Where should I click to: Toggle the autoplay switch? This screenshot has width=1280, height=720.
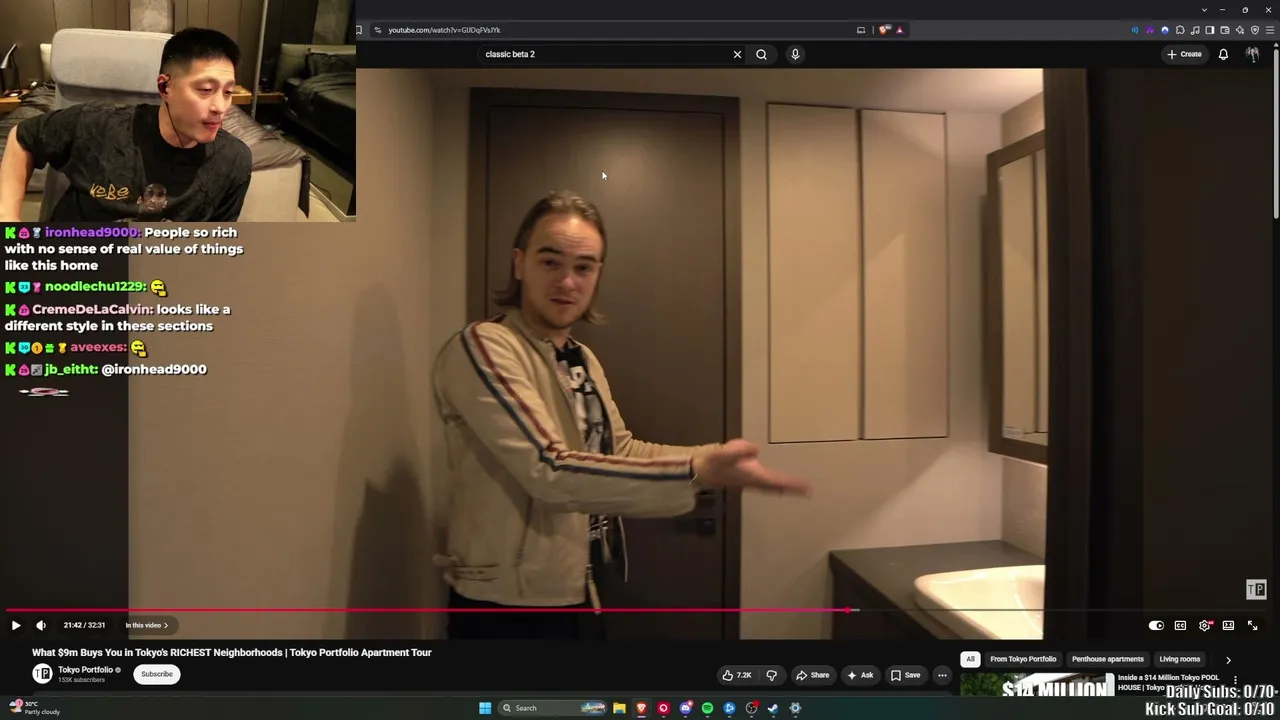(x=1156, y=625)
